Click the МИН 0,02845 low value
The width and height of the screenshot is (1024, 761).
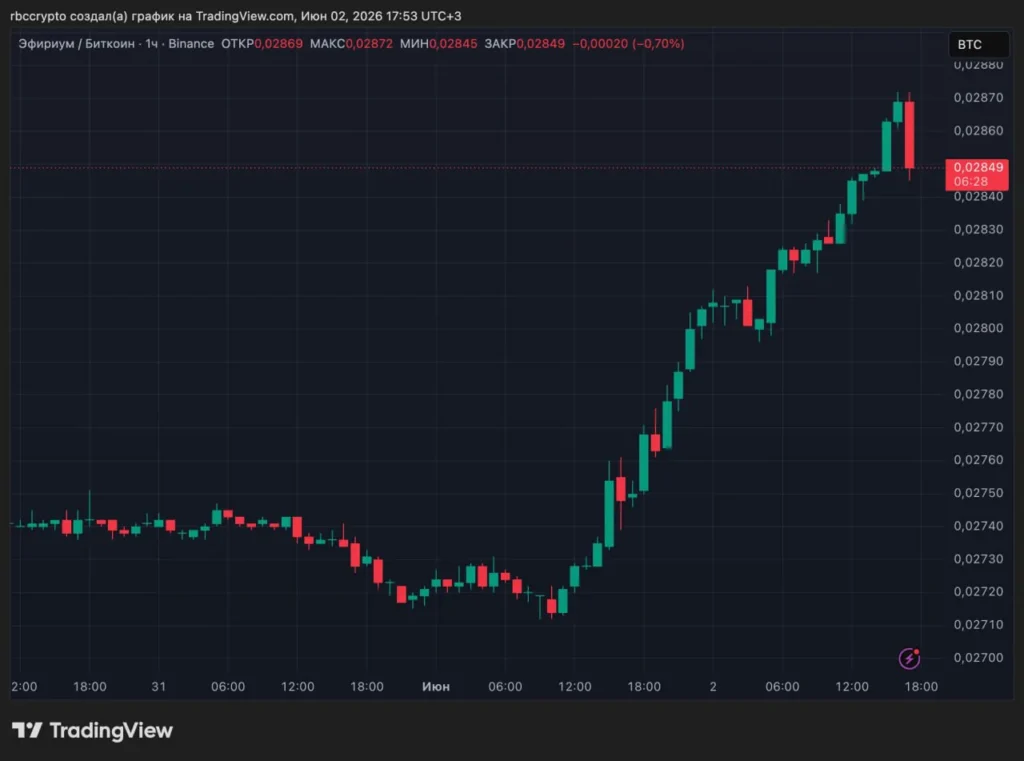pos(438,44)
